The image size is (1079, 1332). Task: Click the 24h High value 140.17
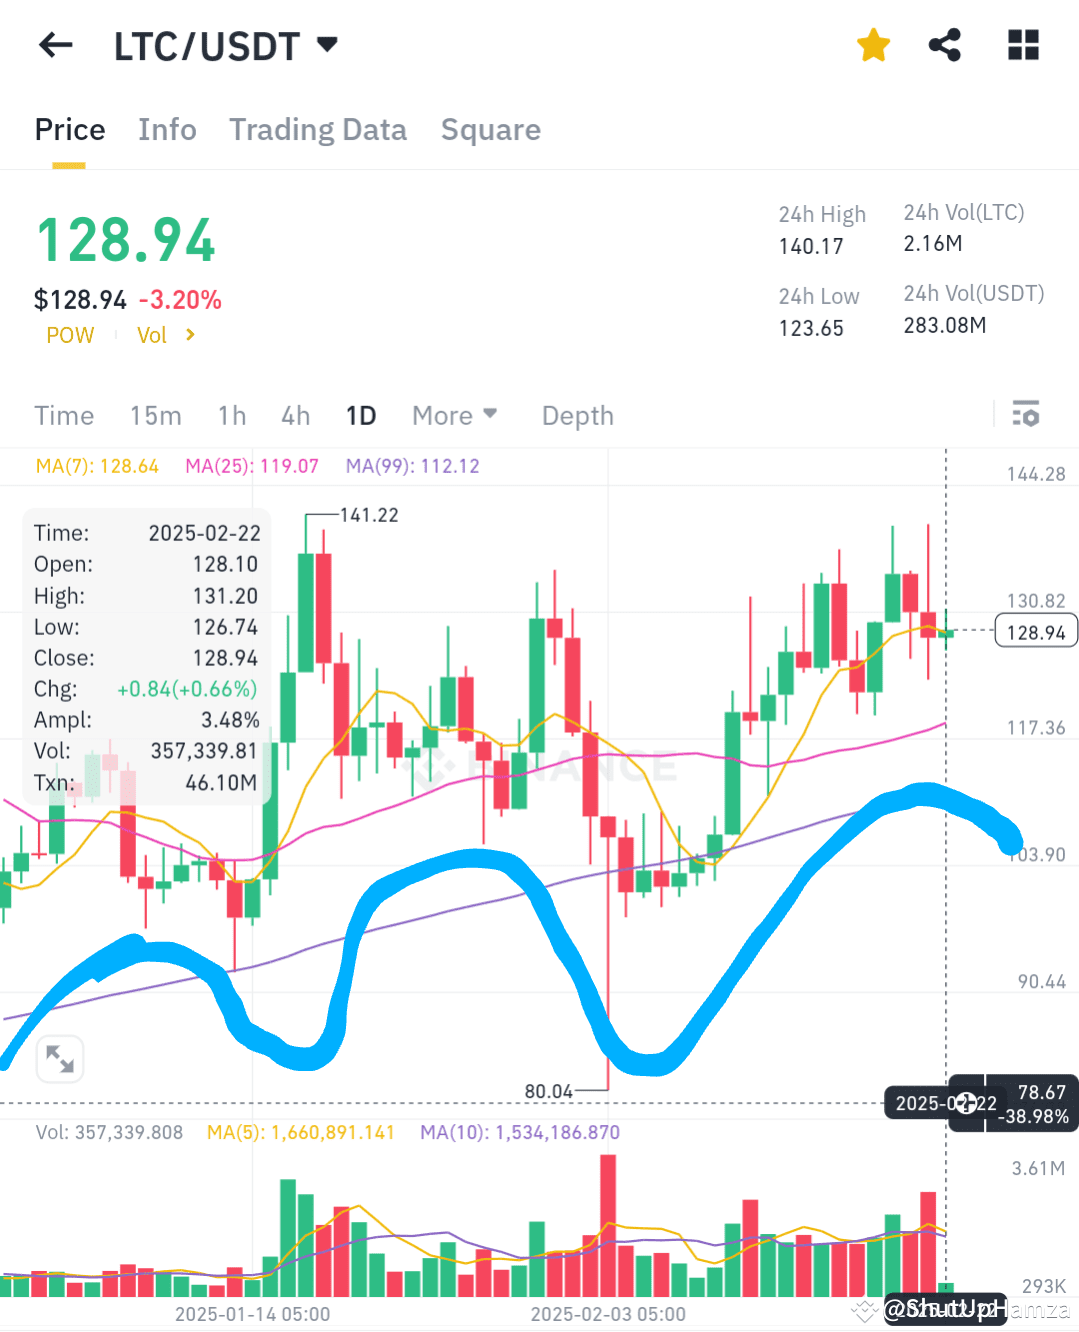(x=811, y=246)
